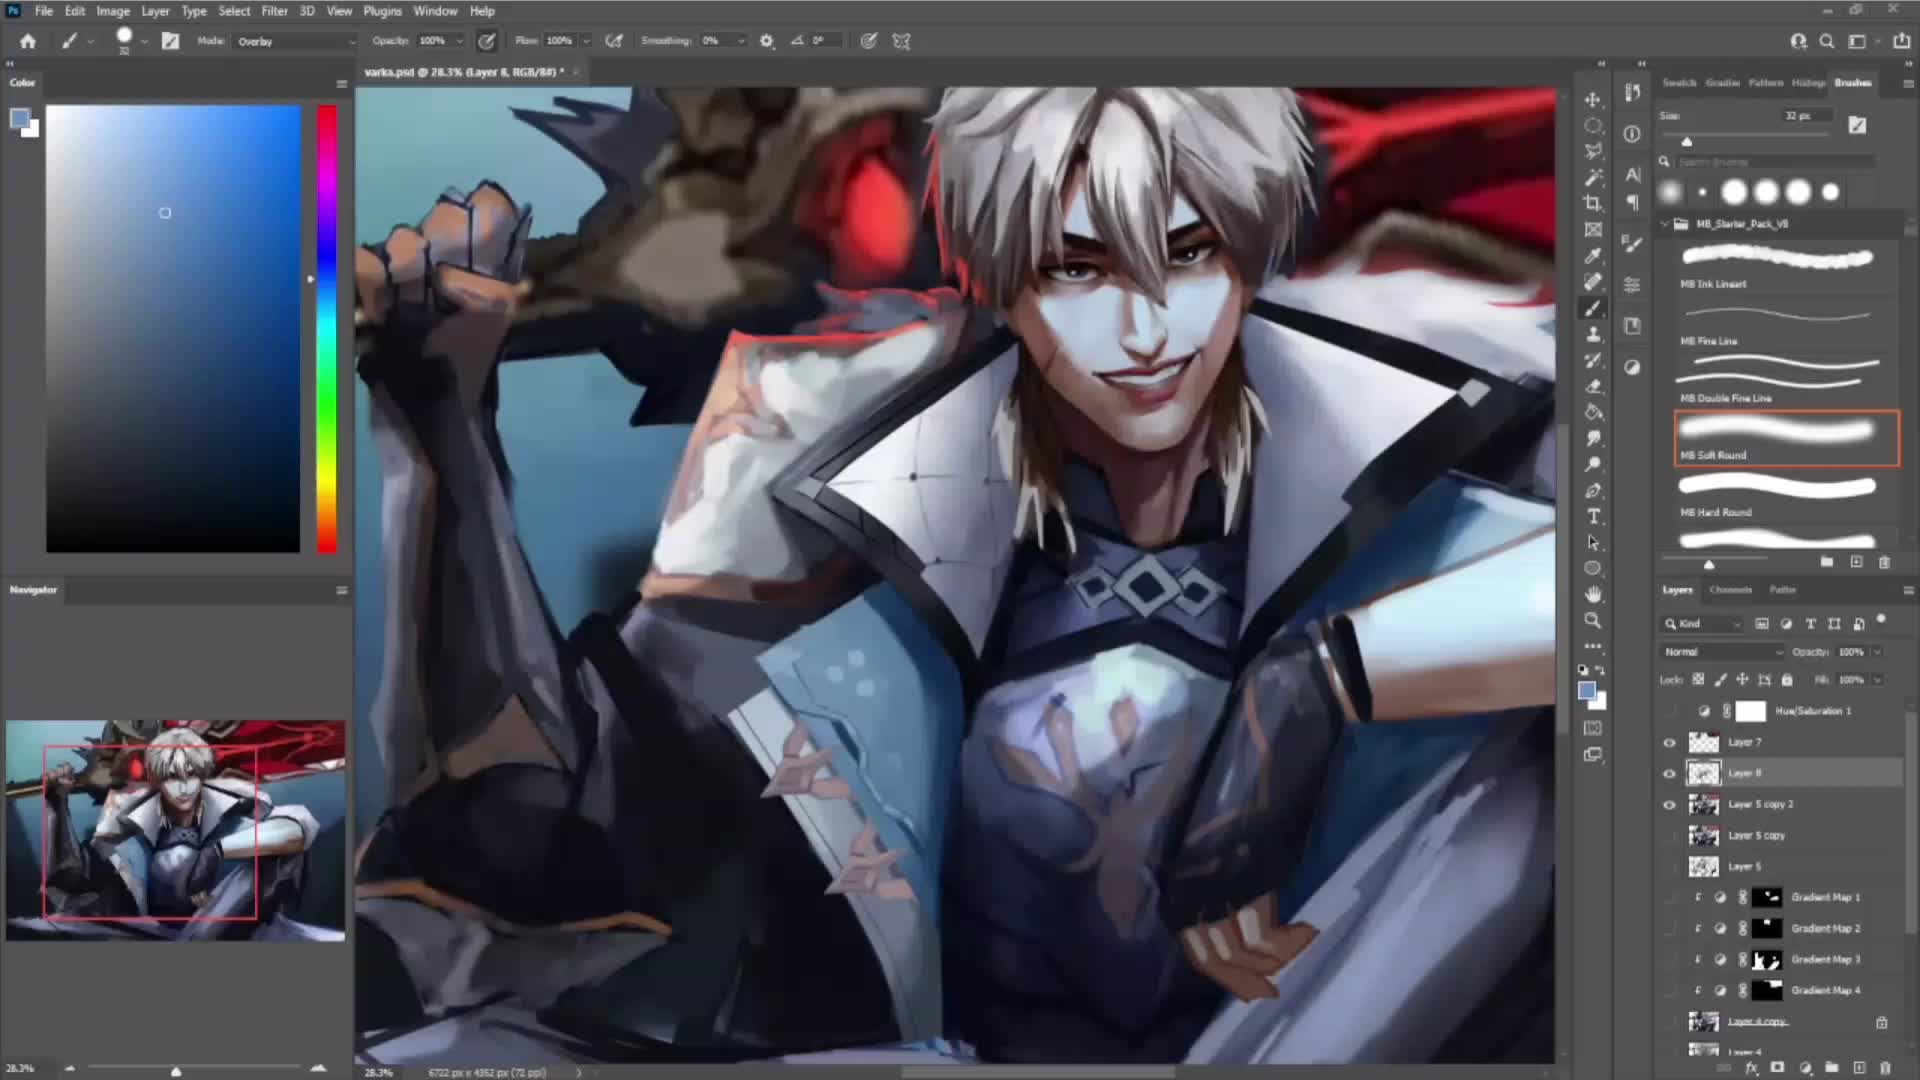Click the Home icon in options bar
The height and width of the screenshot is (1080, 1920).
click(28, 41)
